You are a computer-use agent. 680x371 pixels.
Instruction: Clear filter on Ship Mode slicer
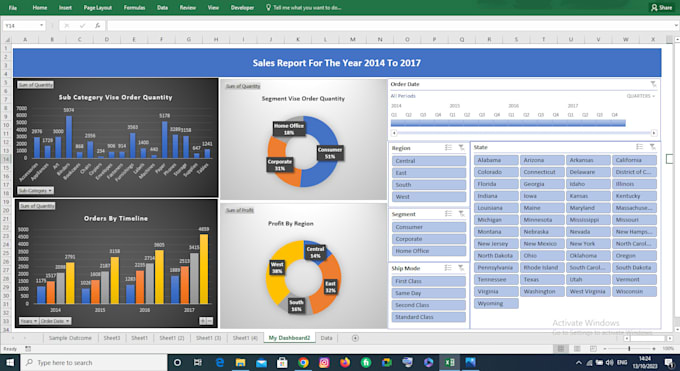461,268
